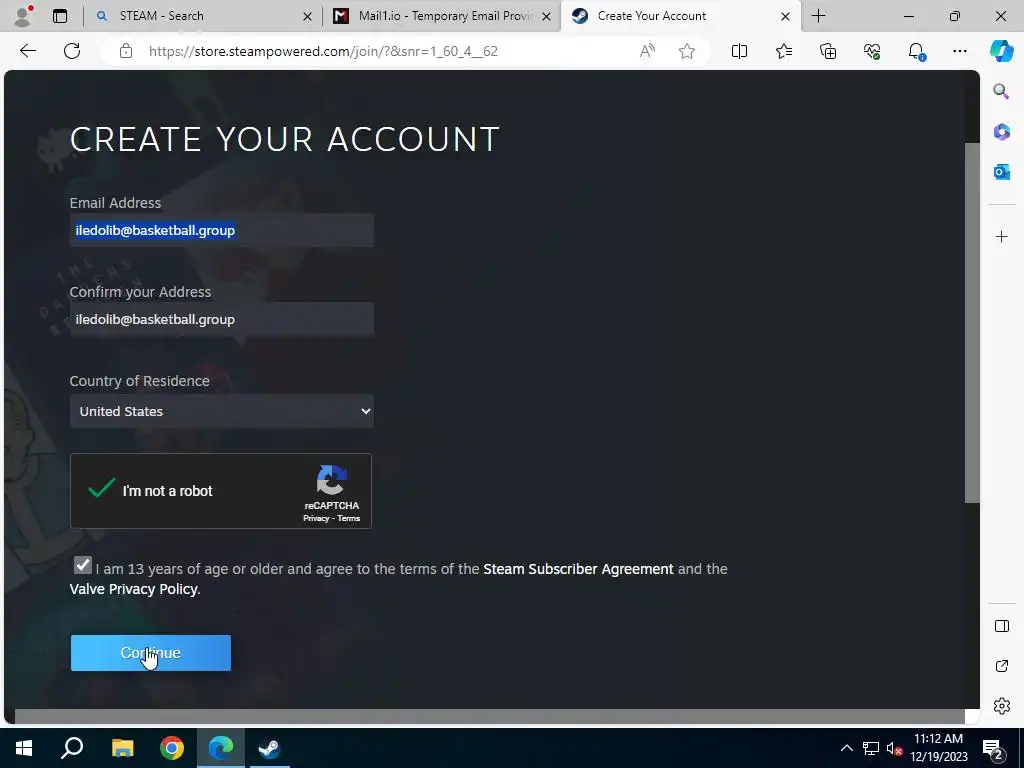Open Outlook in the sidebar

(1002, 172)
